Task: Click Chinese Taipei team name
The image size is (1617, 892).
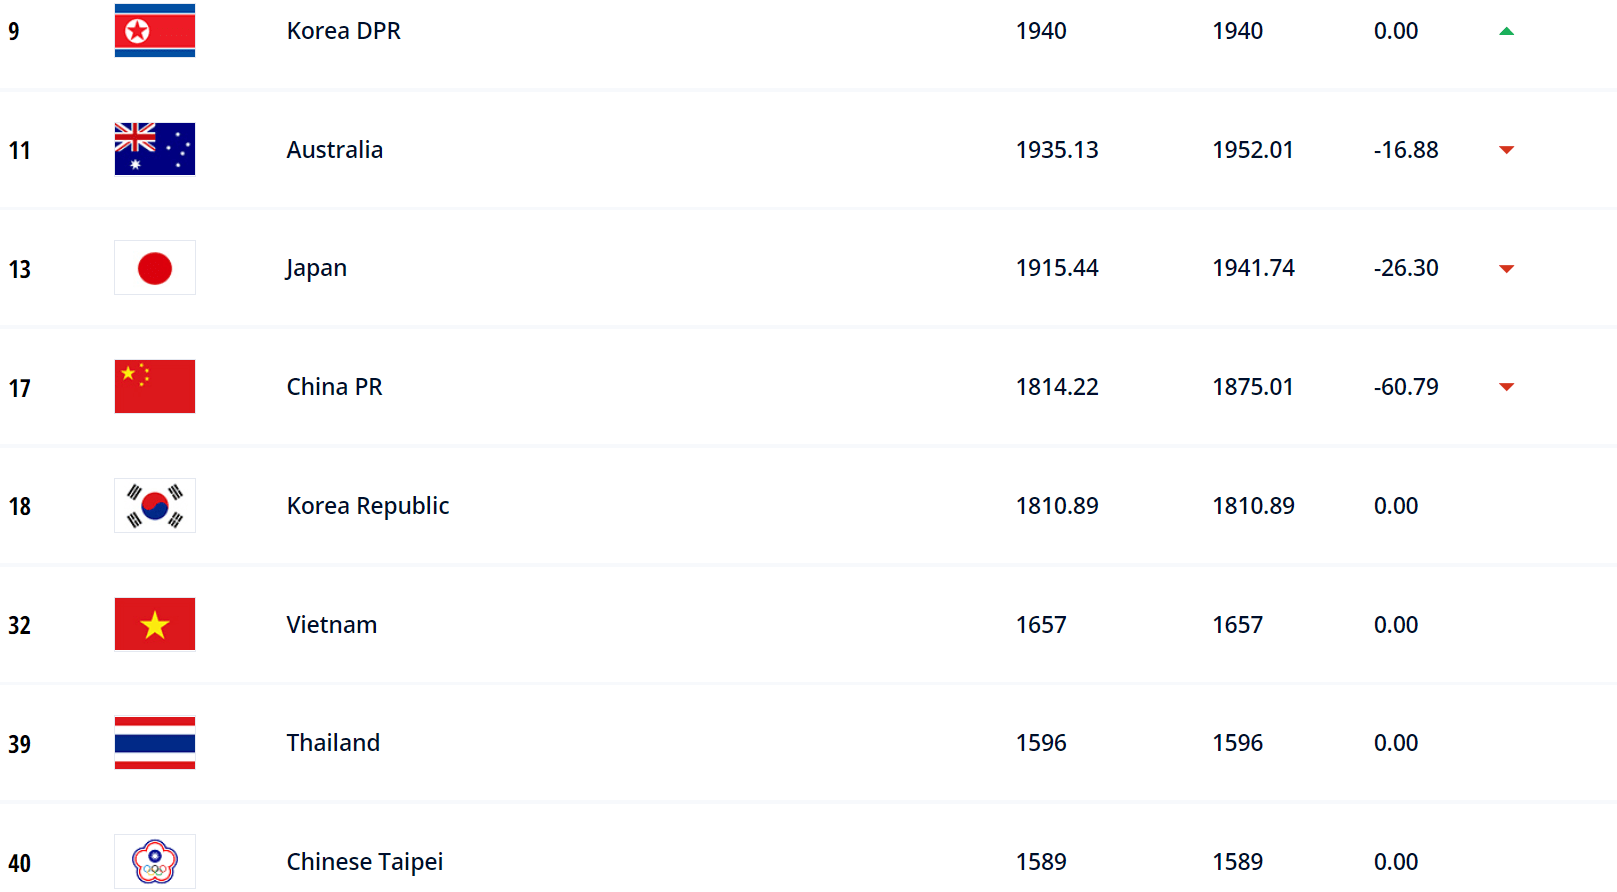Action: tap(364, 862)
